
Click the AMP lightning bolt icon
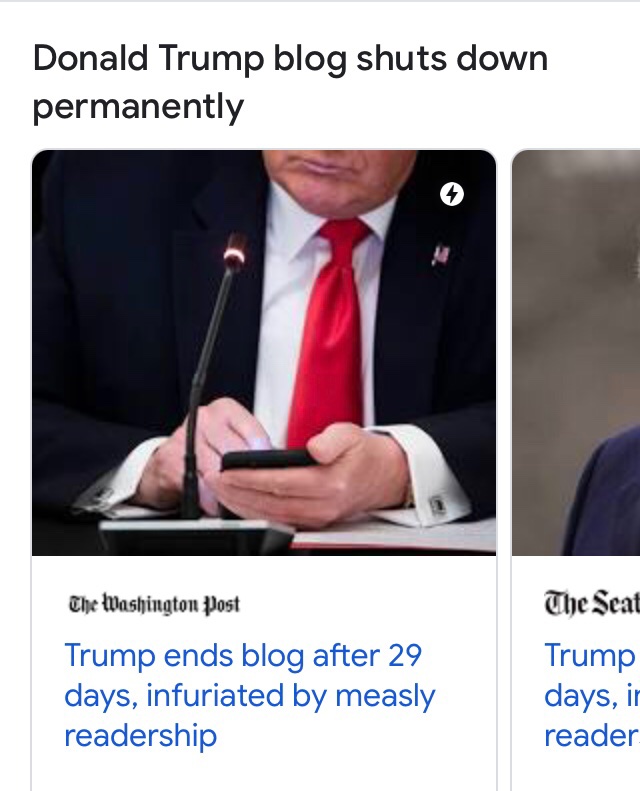coord(451,194)
